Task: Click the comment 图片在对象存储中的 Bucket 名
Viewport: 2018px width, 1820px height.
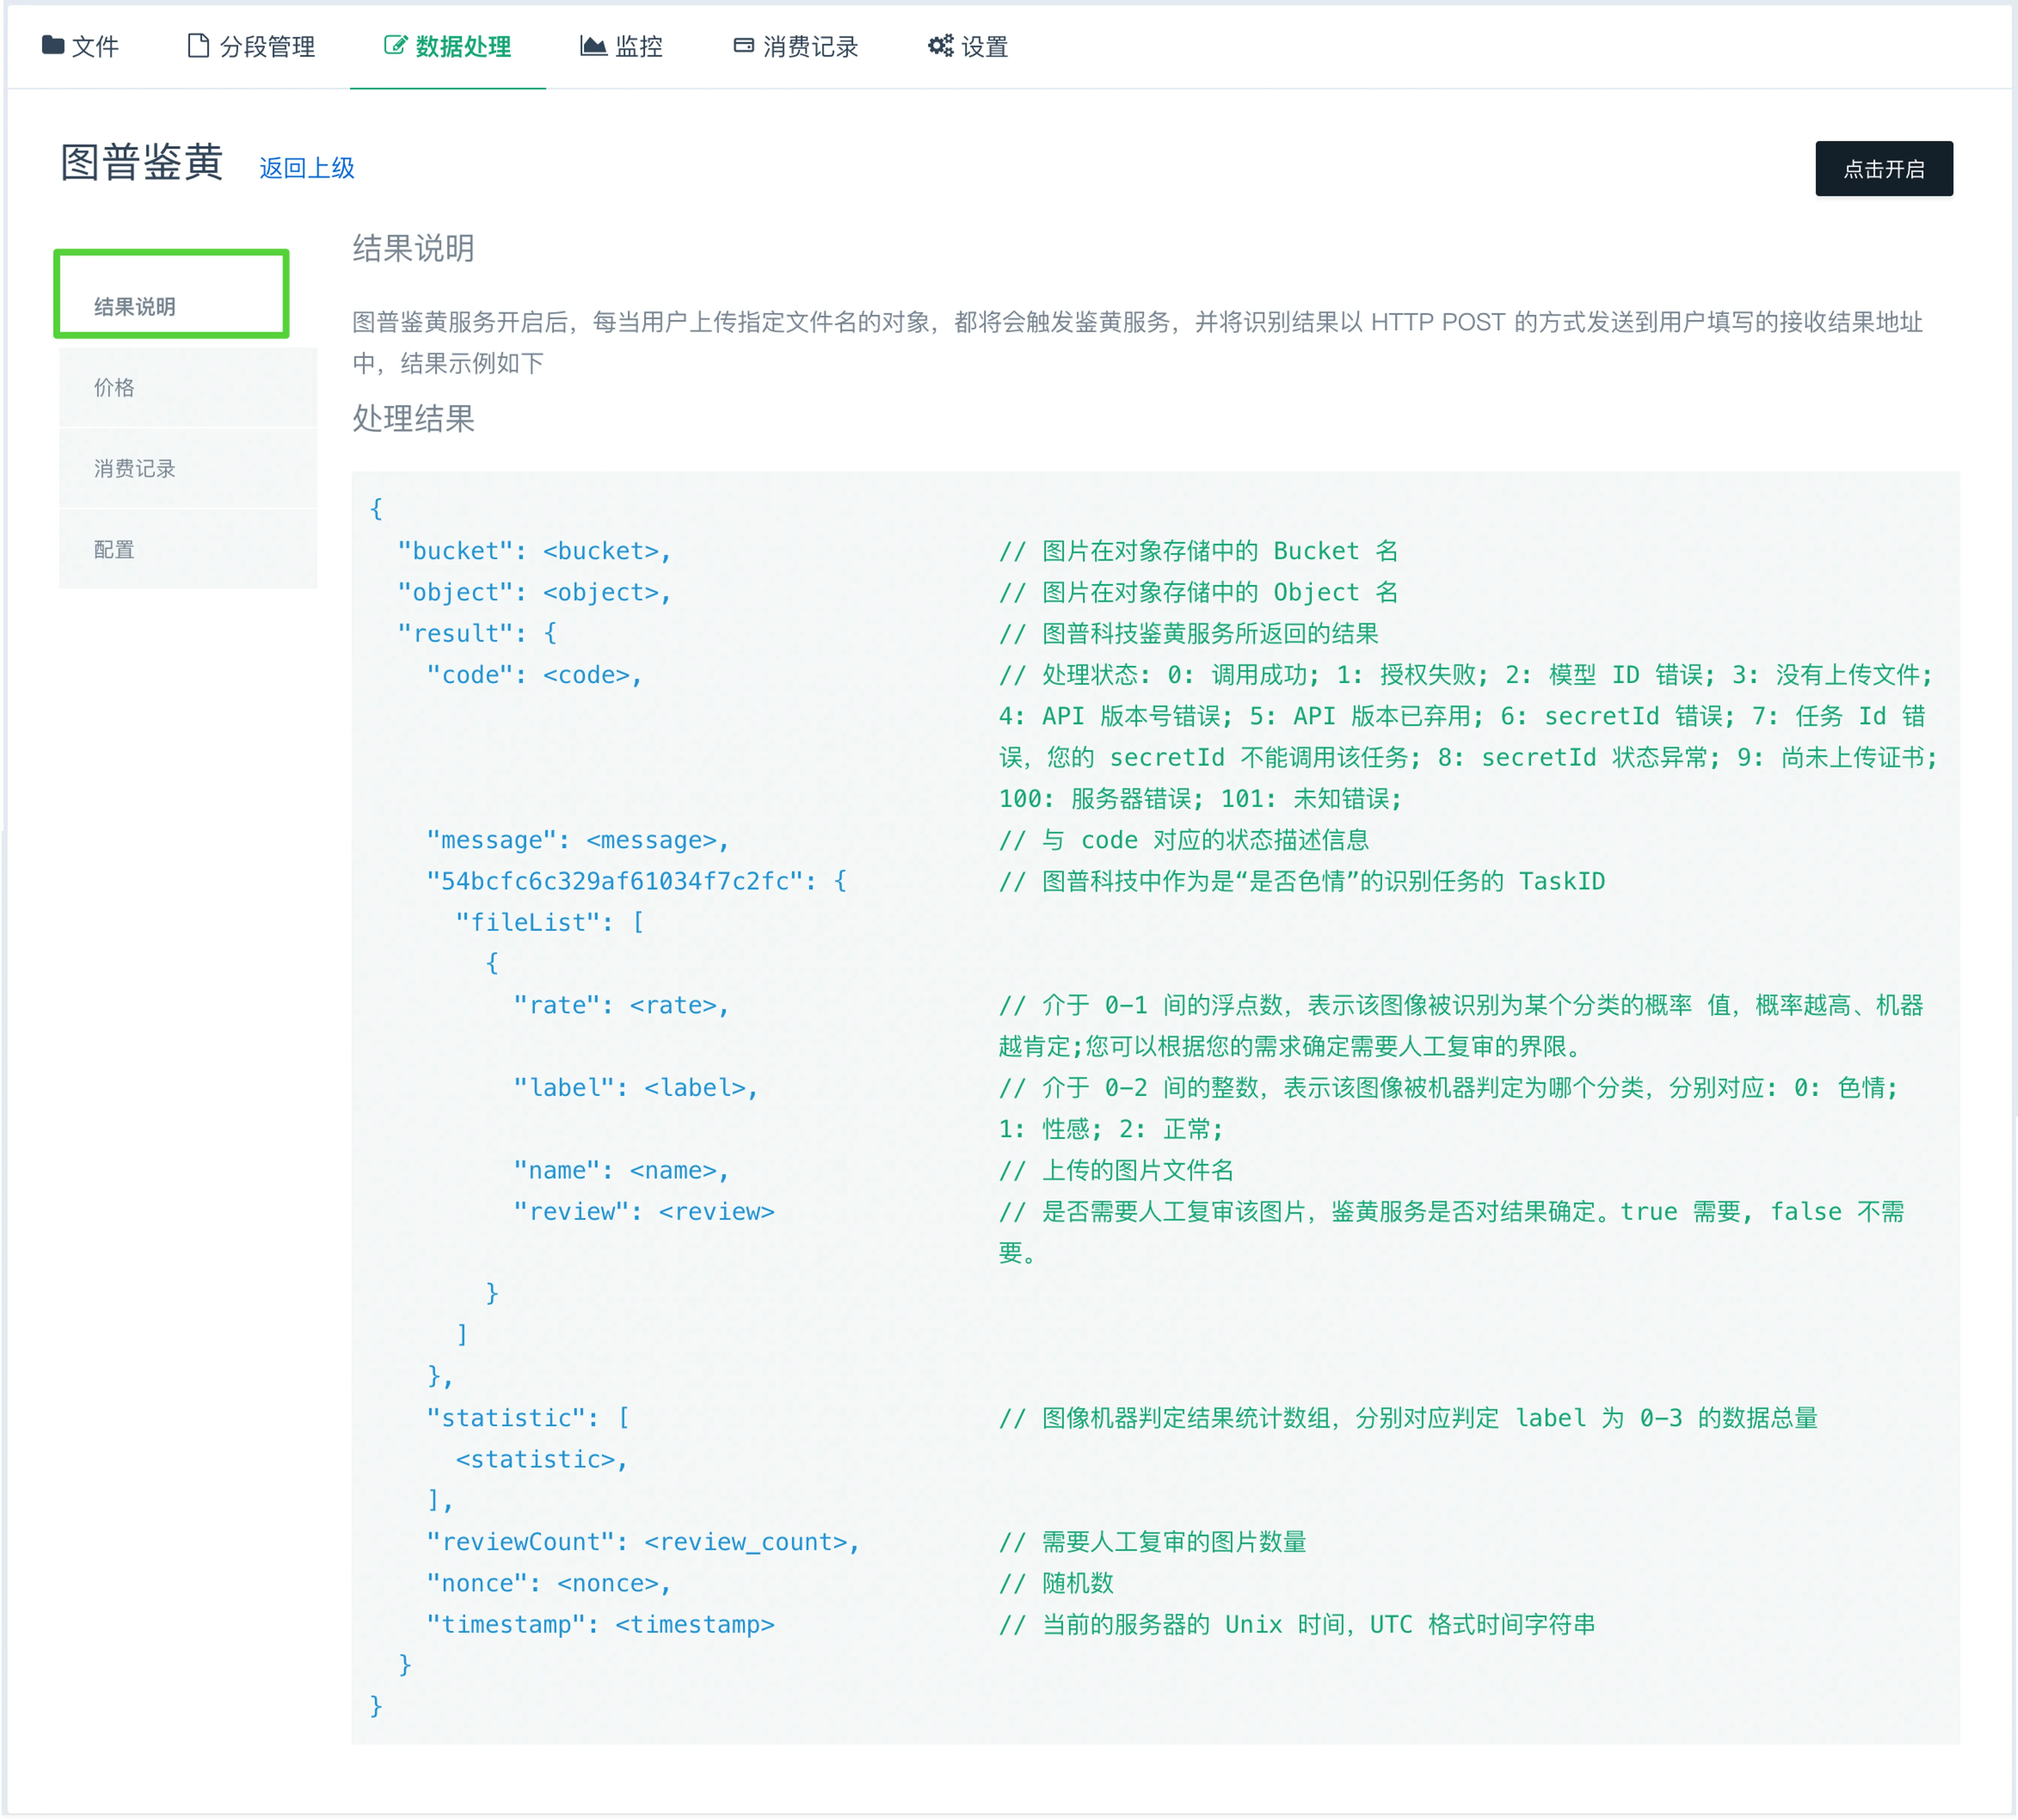Action: (1198, 551)
